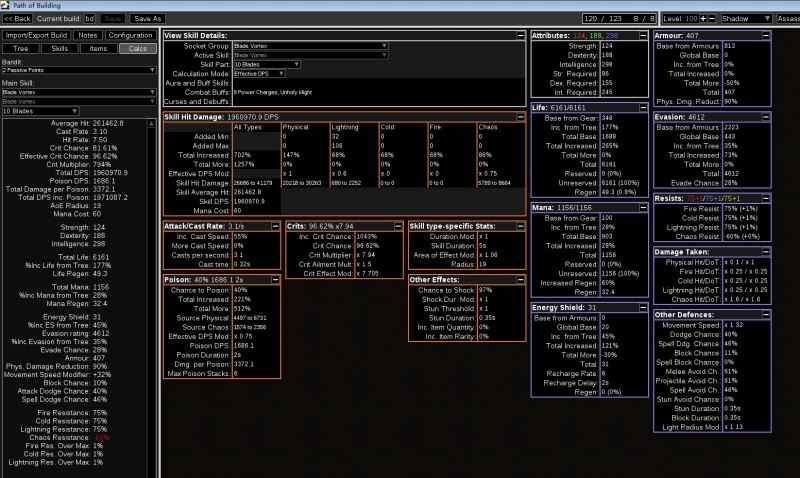Click the Lightning damage column header
The image size is (800, 478).
(x=345, y=127)
